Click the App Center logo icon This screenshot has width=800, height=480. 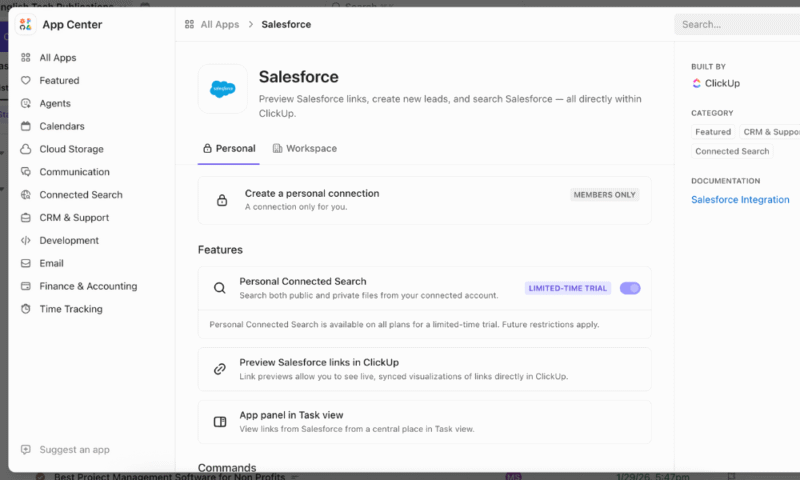point(26,24)
